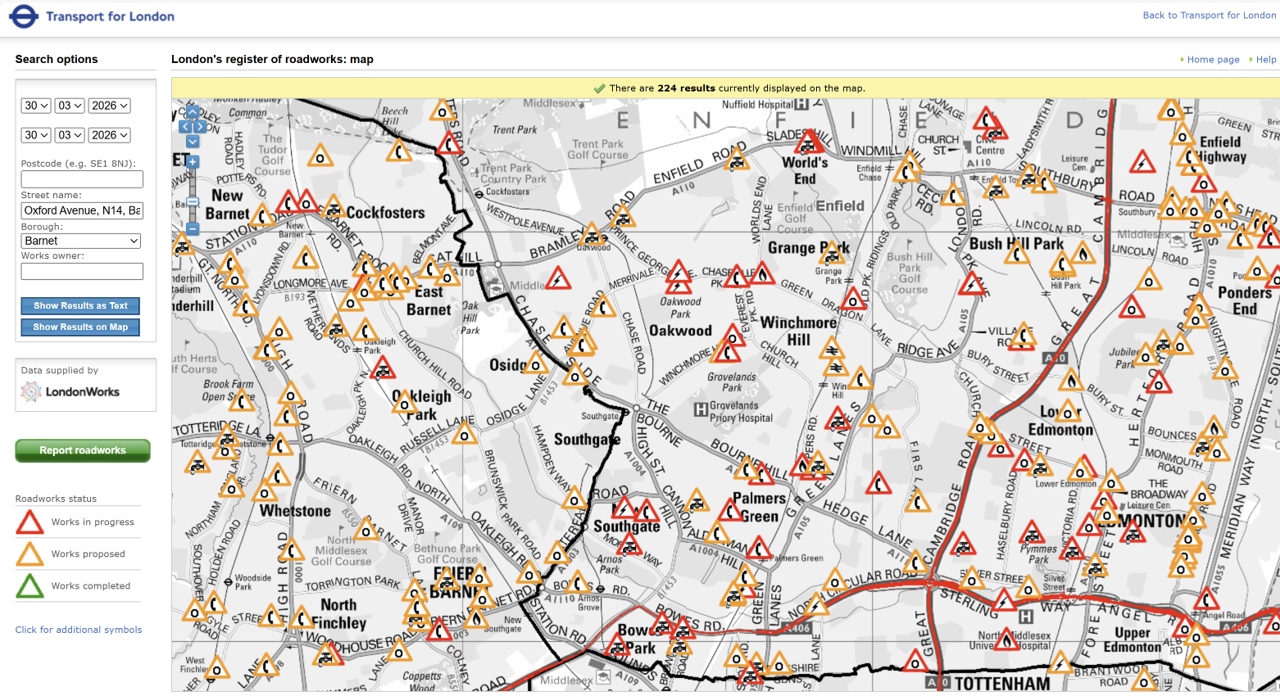Viewport: 1280px width, 696px height.
Task: Pan the map up with the arrow control
Action: (x=192, y=112)
